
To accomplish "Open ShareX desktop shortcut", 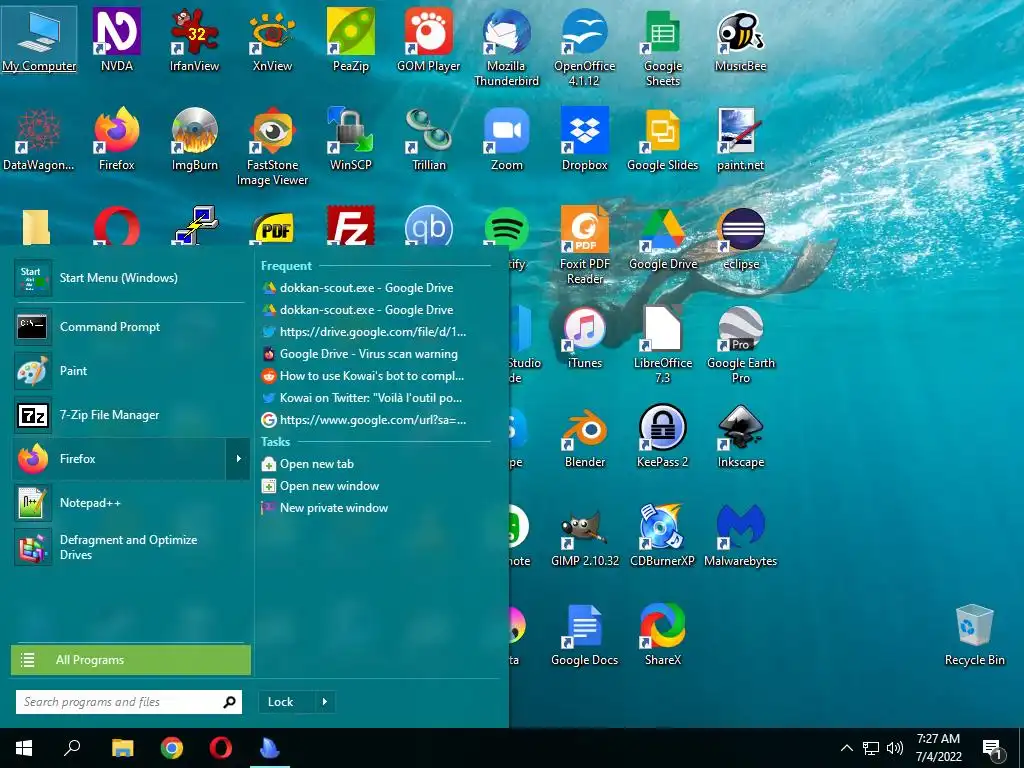I will 663,635.
